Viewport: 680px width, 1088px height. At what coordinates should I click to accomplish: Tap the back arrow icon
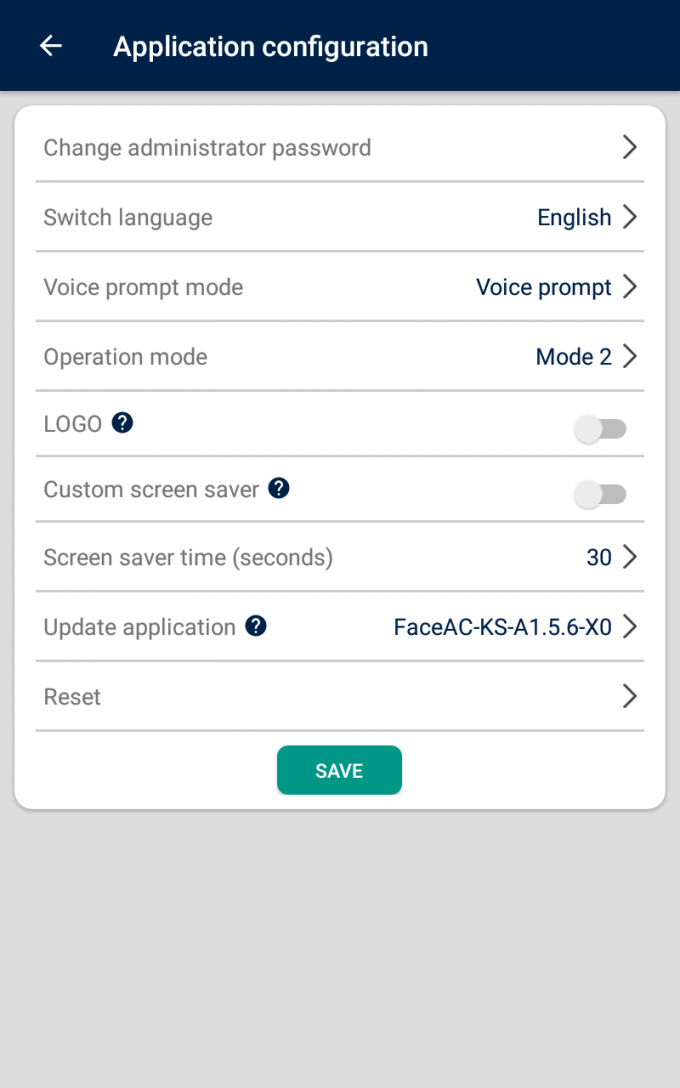[50, 46]
